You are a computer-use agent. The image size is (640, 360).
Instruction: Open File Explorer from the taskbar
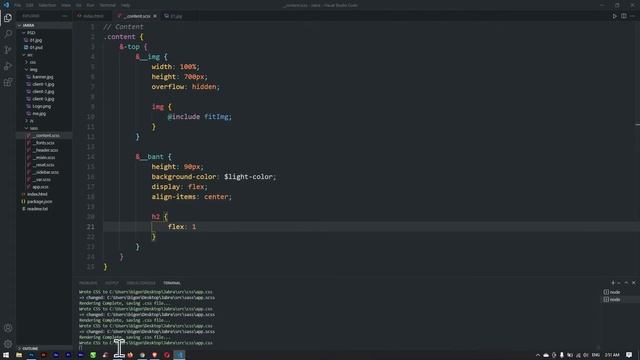19,355
